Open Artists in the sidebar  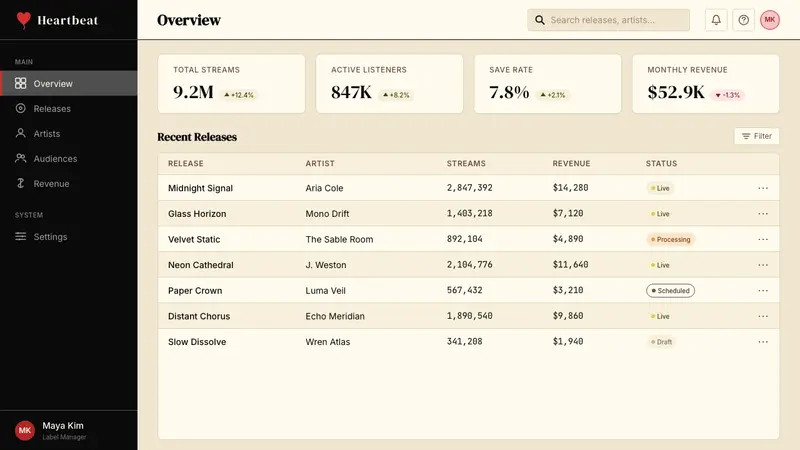(69, 133)
